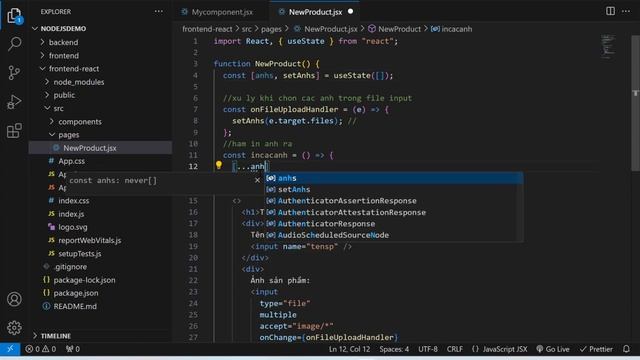Change end of line CRLF setting
The width and height of the screenshot is (640, 360).
(455, 349)
